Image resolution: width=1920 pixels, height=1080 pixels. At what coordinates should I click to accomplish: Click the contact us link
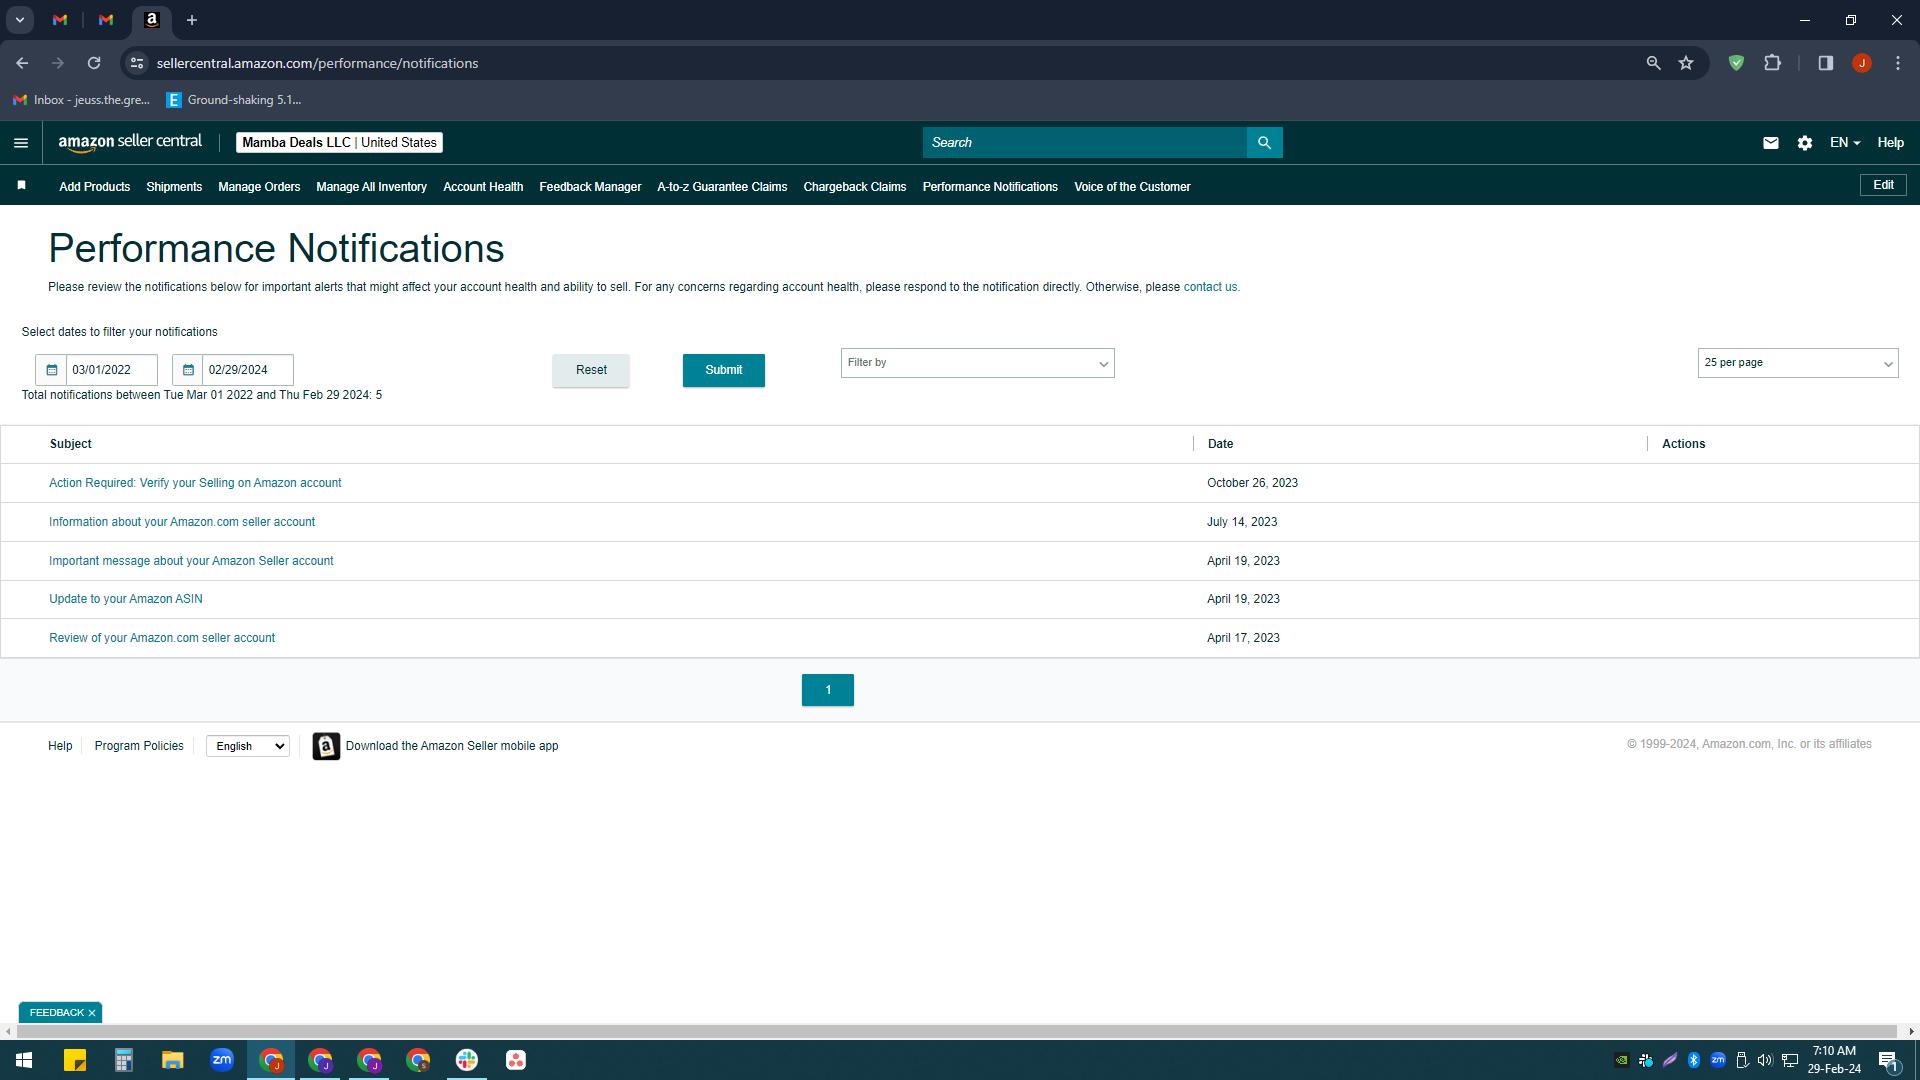[x=1210, y=287]
